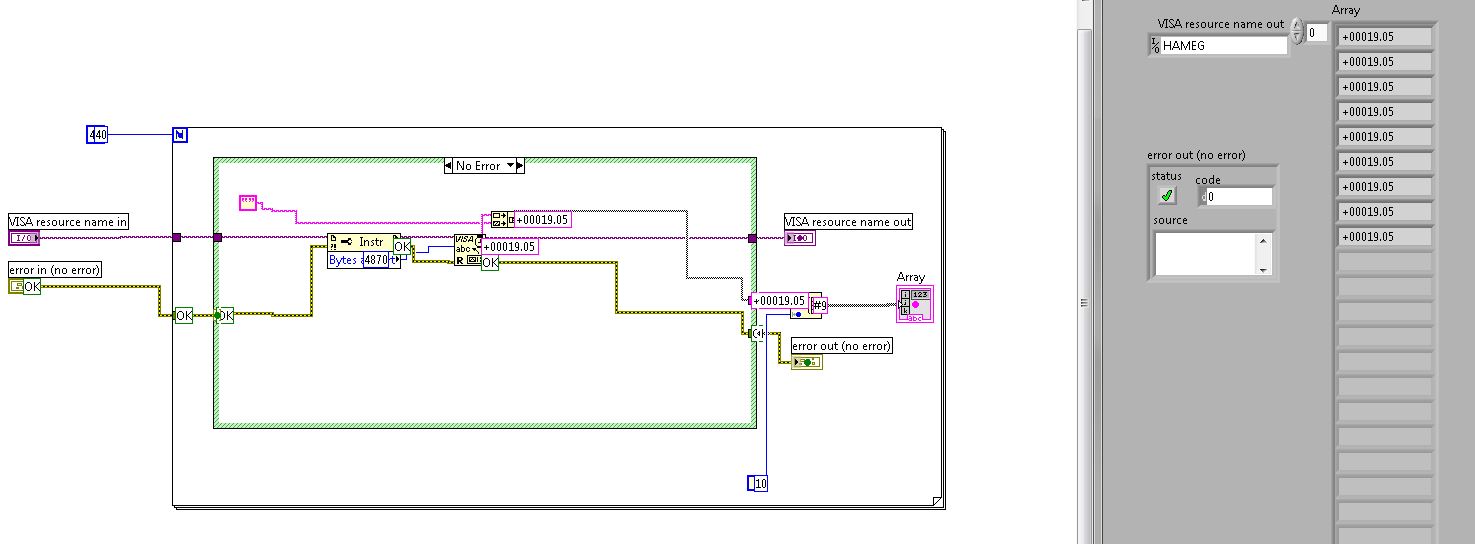The image size is (1475, 544).
Task: Select the numeric constant 10 below loop
Action: coord(758,484)
